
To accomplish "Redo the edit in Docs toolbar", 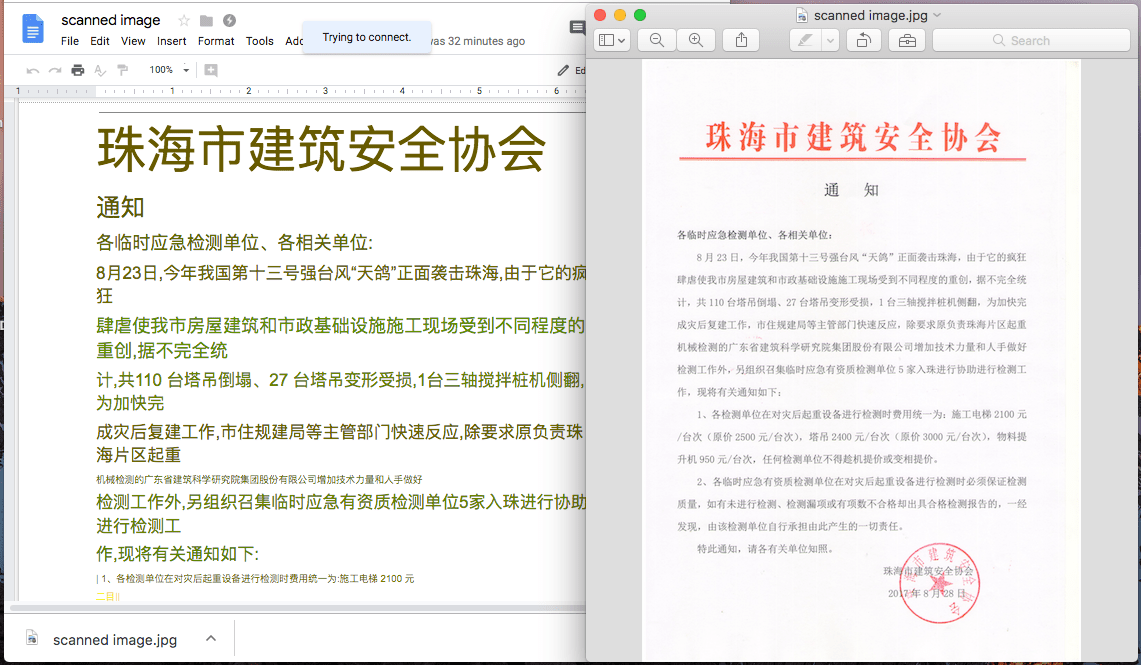I will click(55, 71).
